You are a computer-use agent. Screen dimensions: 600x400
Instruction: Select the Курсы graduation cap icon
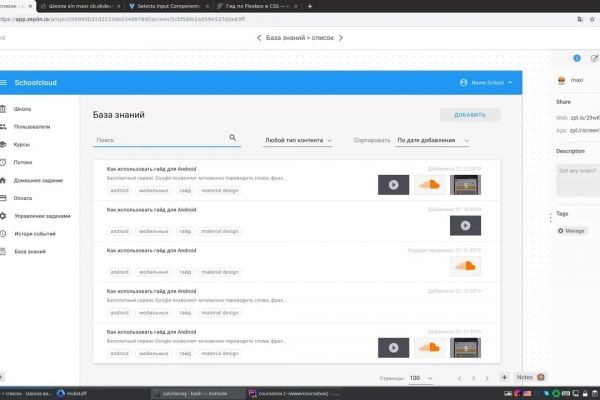pos(3,144)
